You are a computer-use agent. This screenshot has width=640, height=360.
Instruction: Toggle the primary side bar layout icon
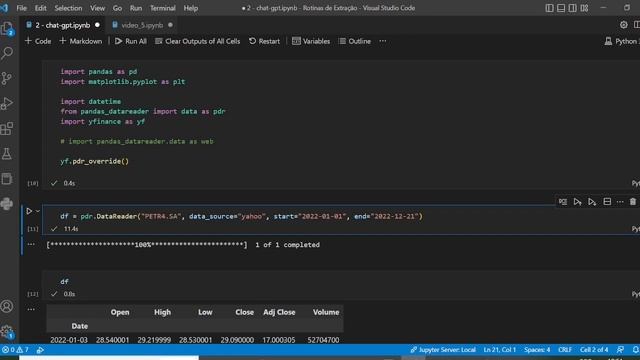(549, 8)
